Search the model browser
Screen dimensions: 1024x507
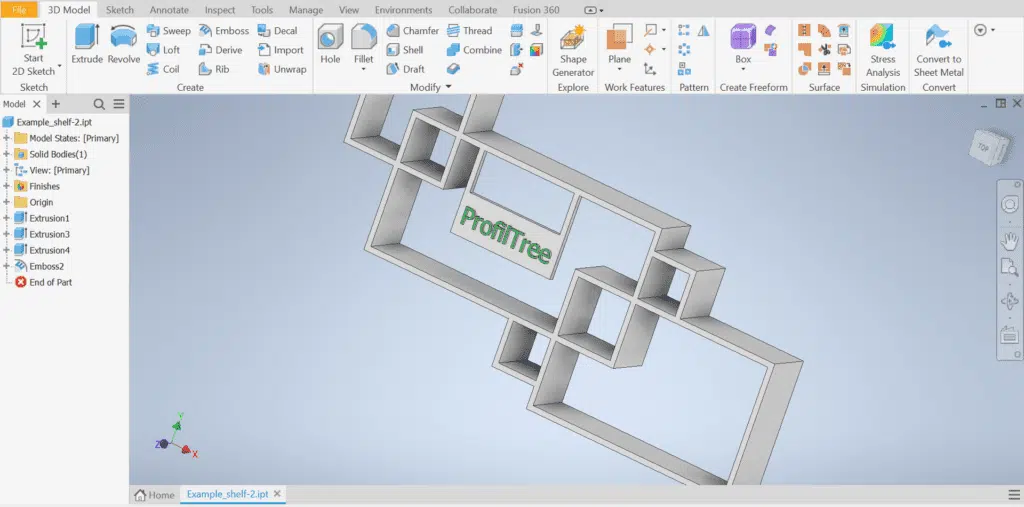[99, 104]
